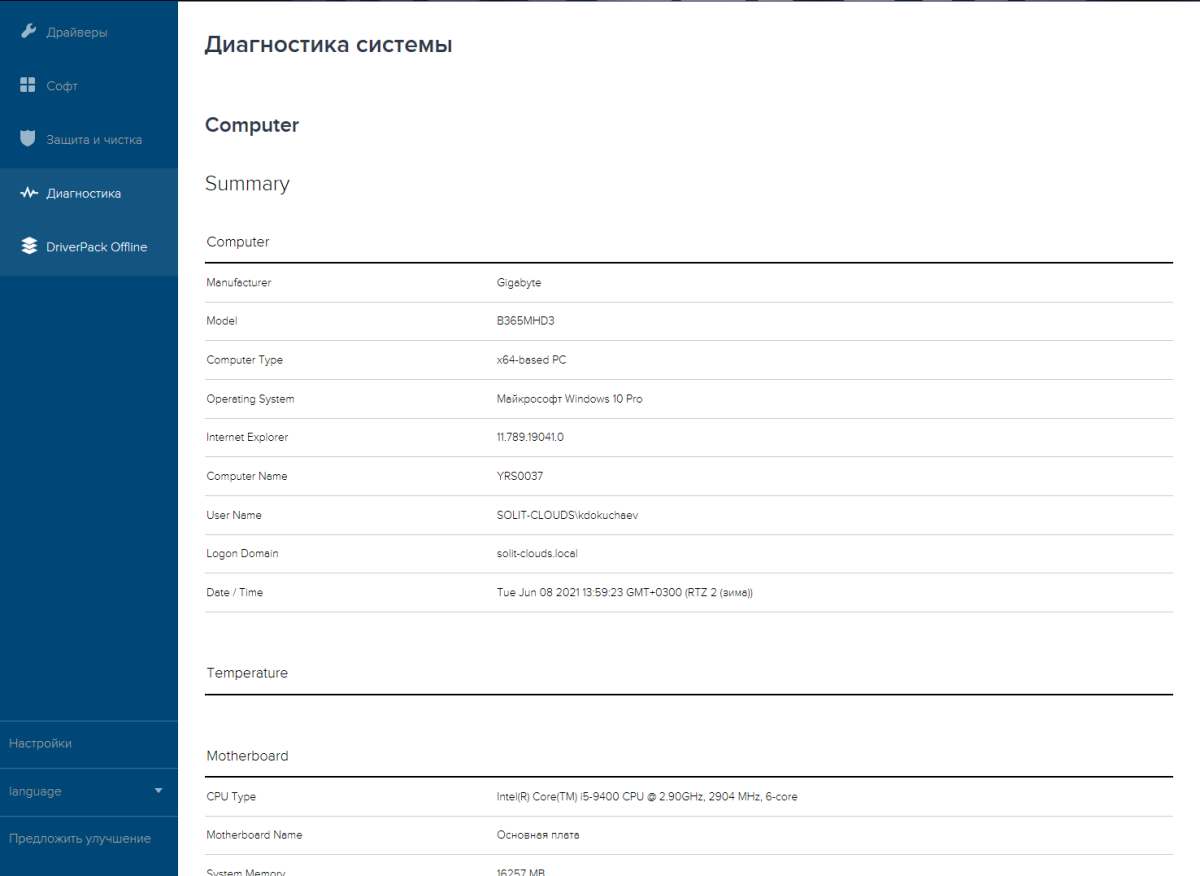Click the pulse icon beside Диагностика

click(x=28, y=193)
